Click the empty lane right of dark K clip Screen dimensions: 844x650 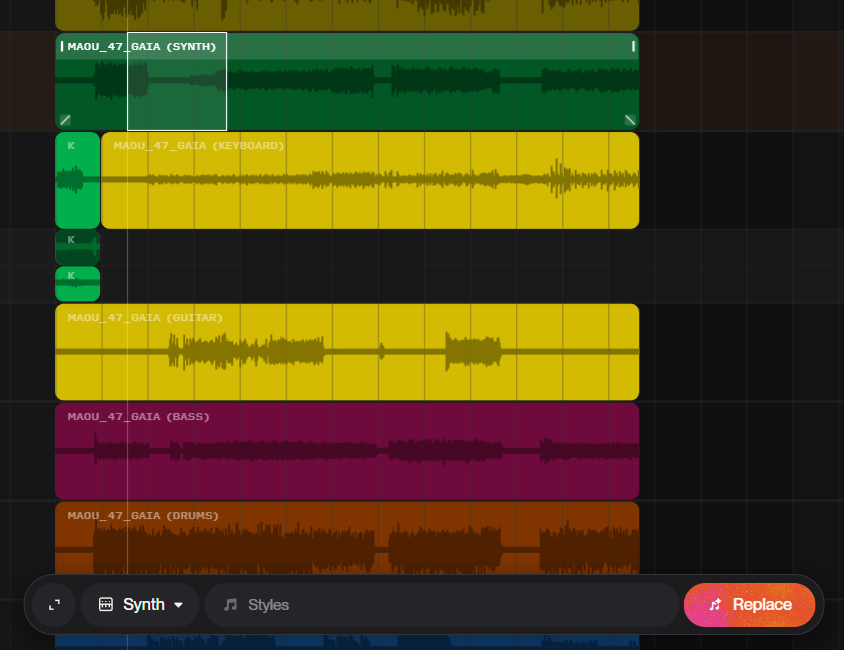[x=400, y=247]
